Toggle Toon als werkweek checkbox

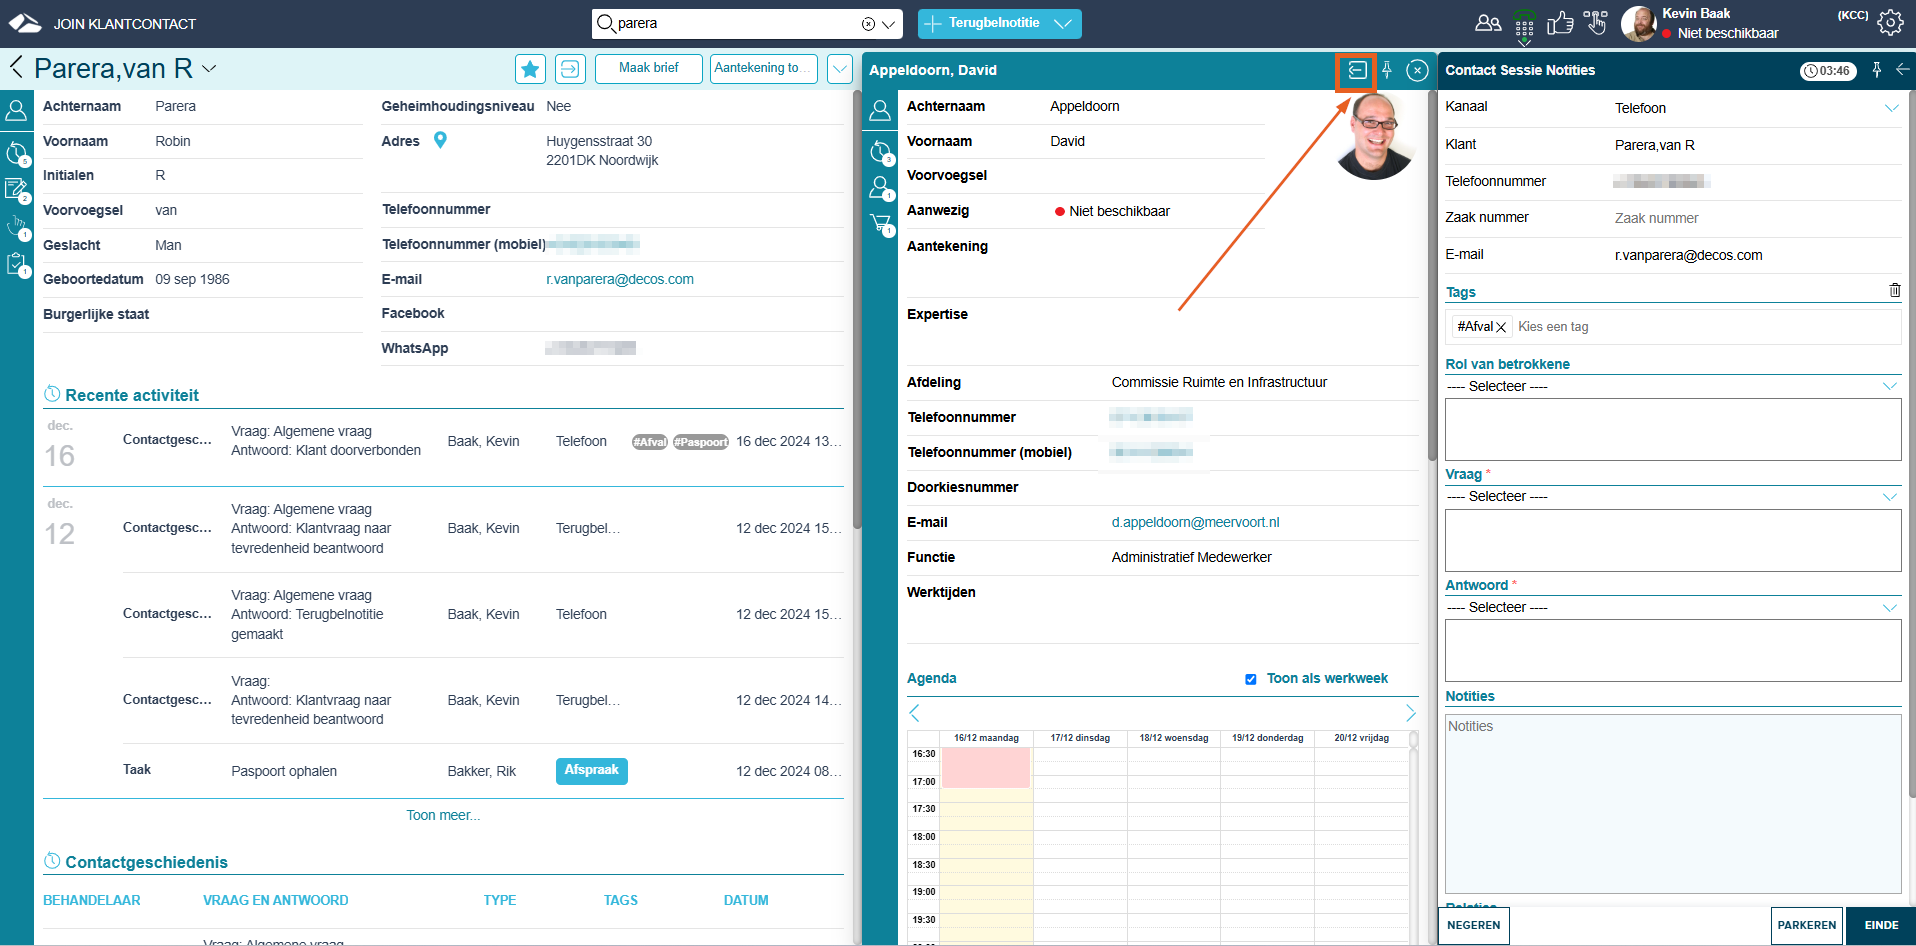1250,679
